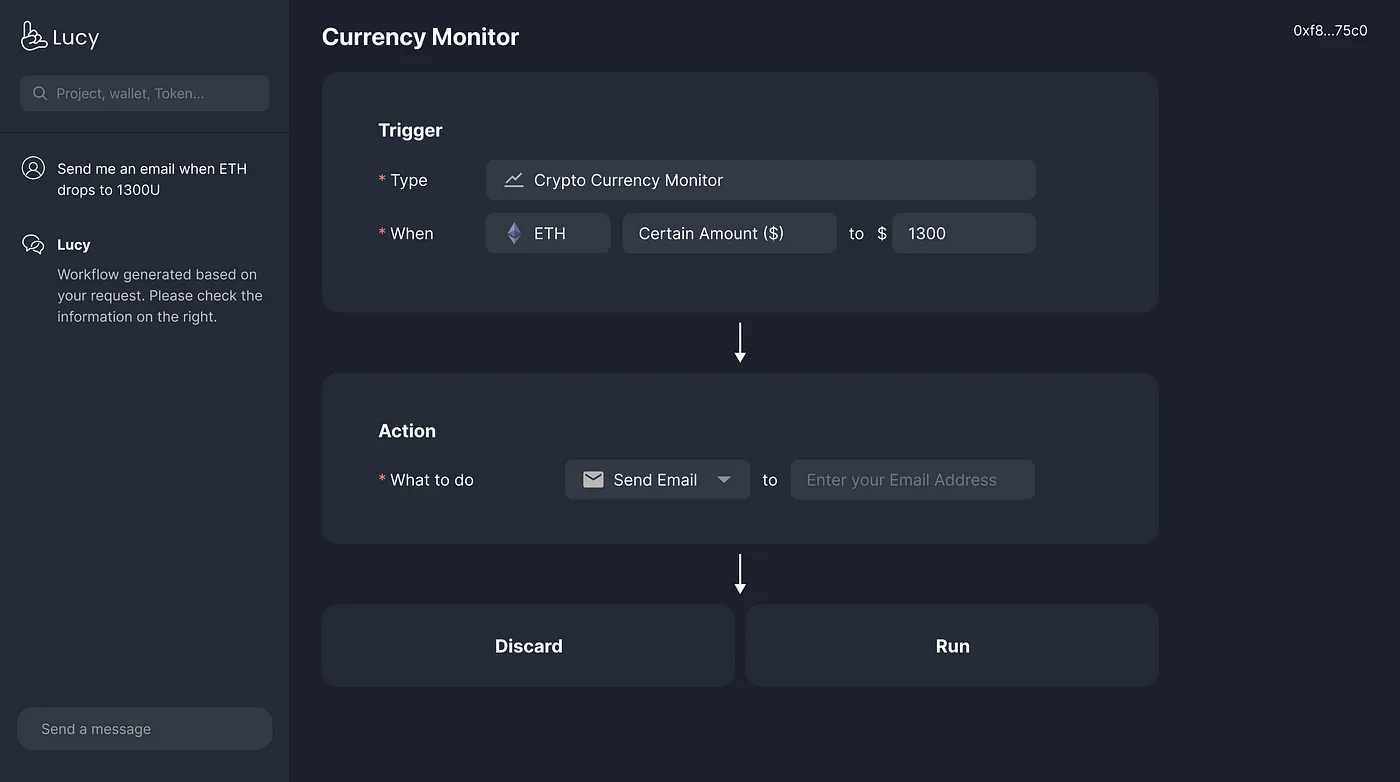Open the Certain Amount ($) condition dropdown
The height and width of the screenshot is (782, 1400).
[729, 233]
